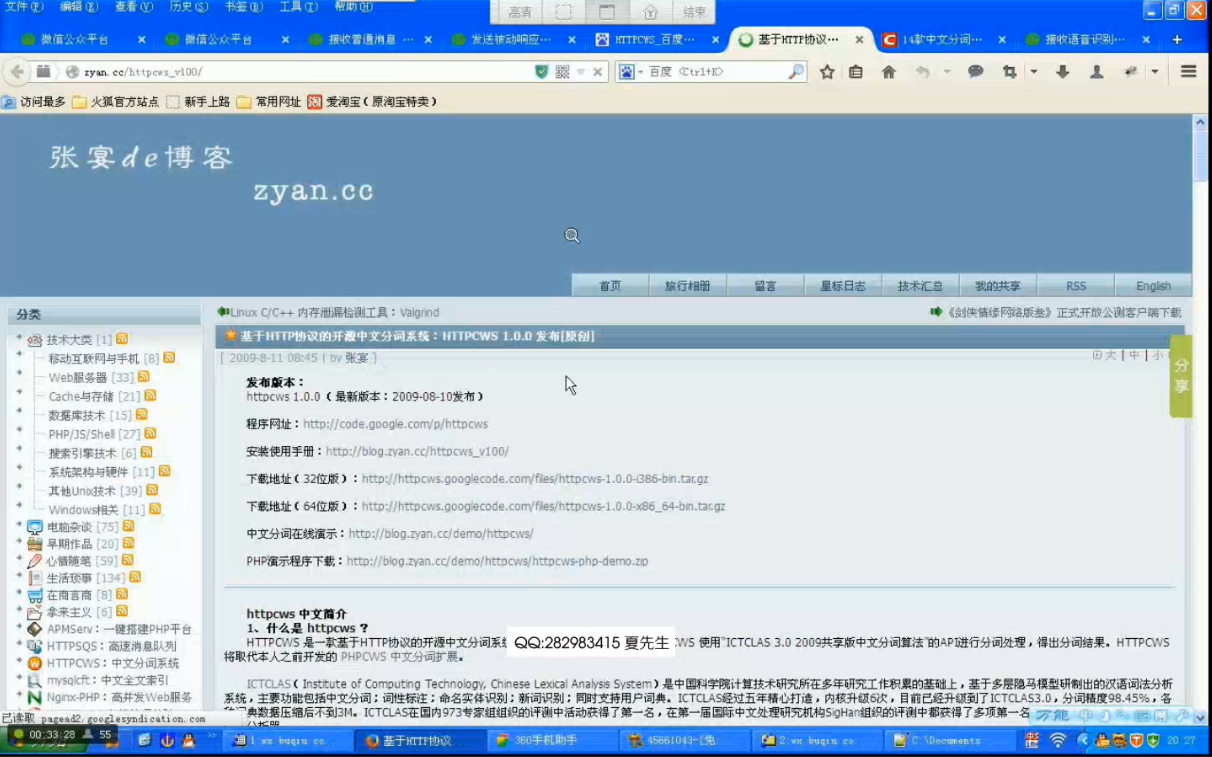Open the 历史 menu
The height and width of the screenshot is (757, 1212).
[x=188, y=7]
